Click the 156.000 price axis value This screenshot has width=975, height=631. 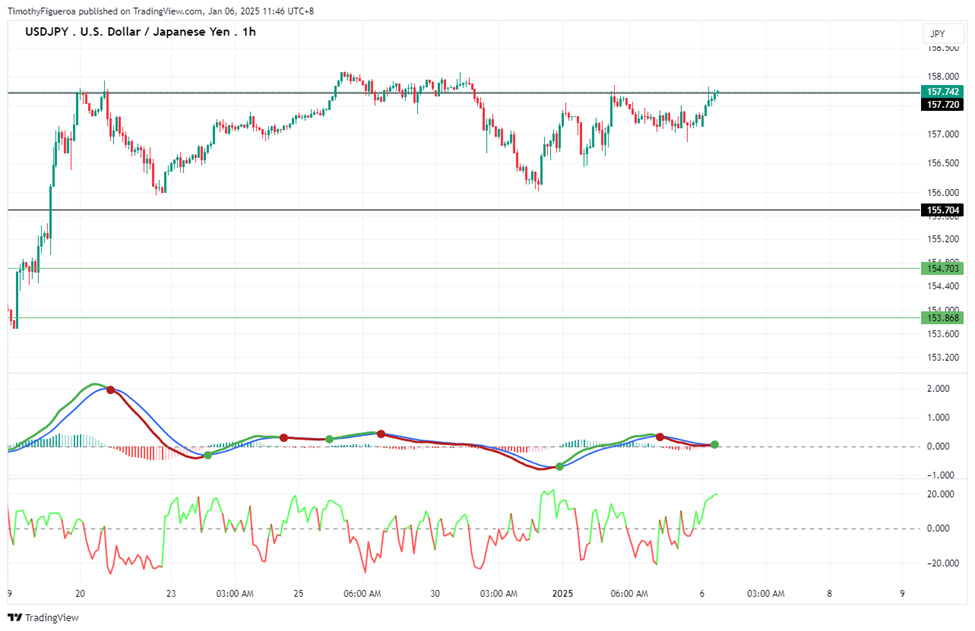943,192
